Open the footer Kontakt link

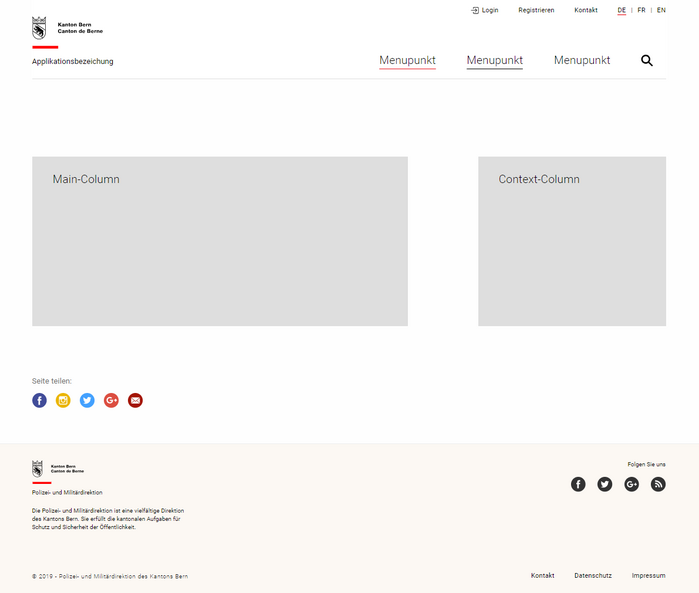coord(543,576)
